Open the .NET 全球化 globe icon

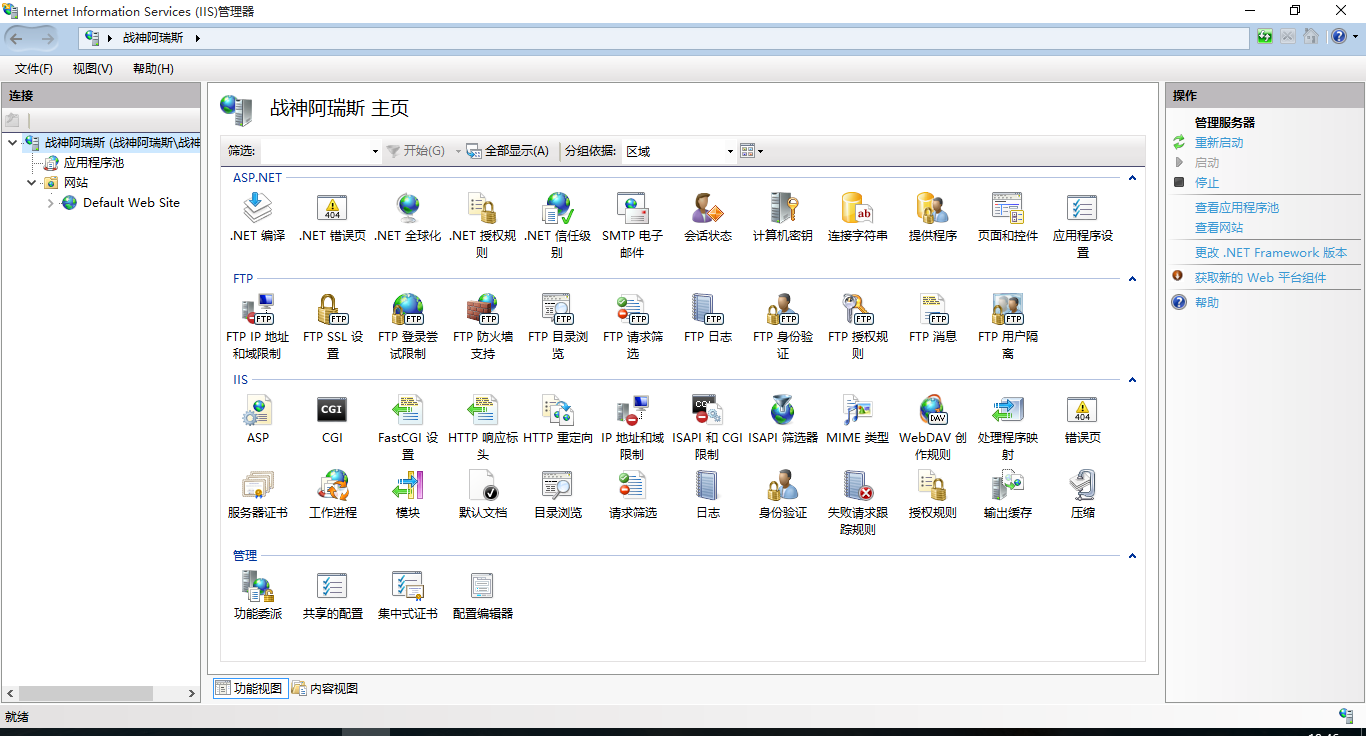point(408,208)
